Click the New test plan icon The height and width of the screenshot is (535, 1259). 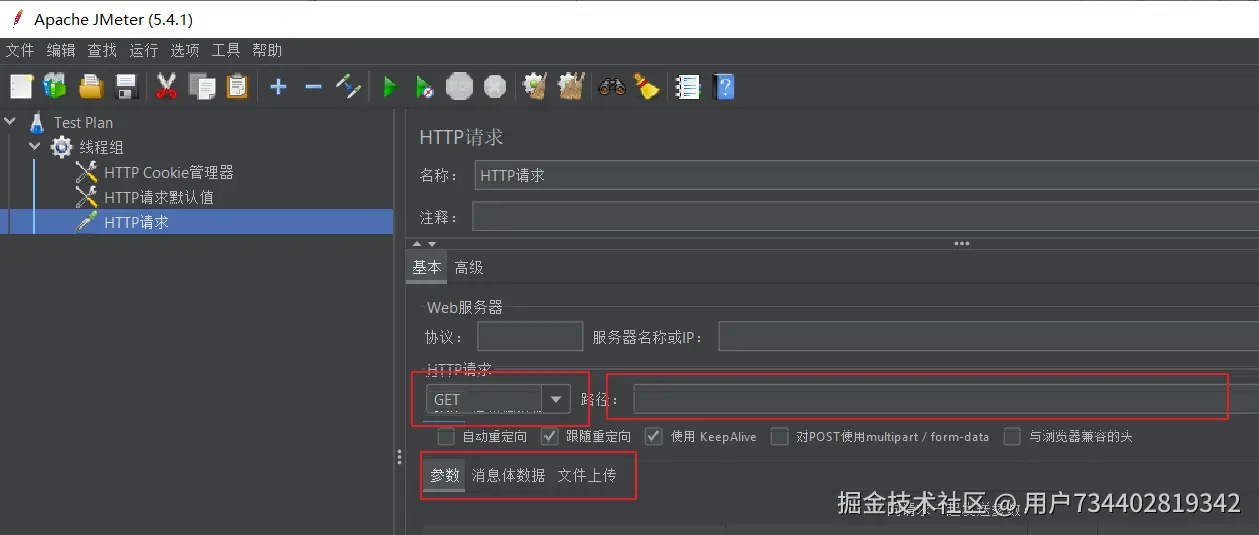[21, 87]
